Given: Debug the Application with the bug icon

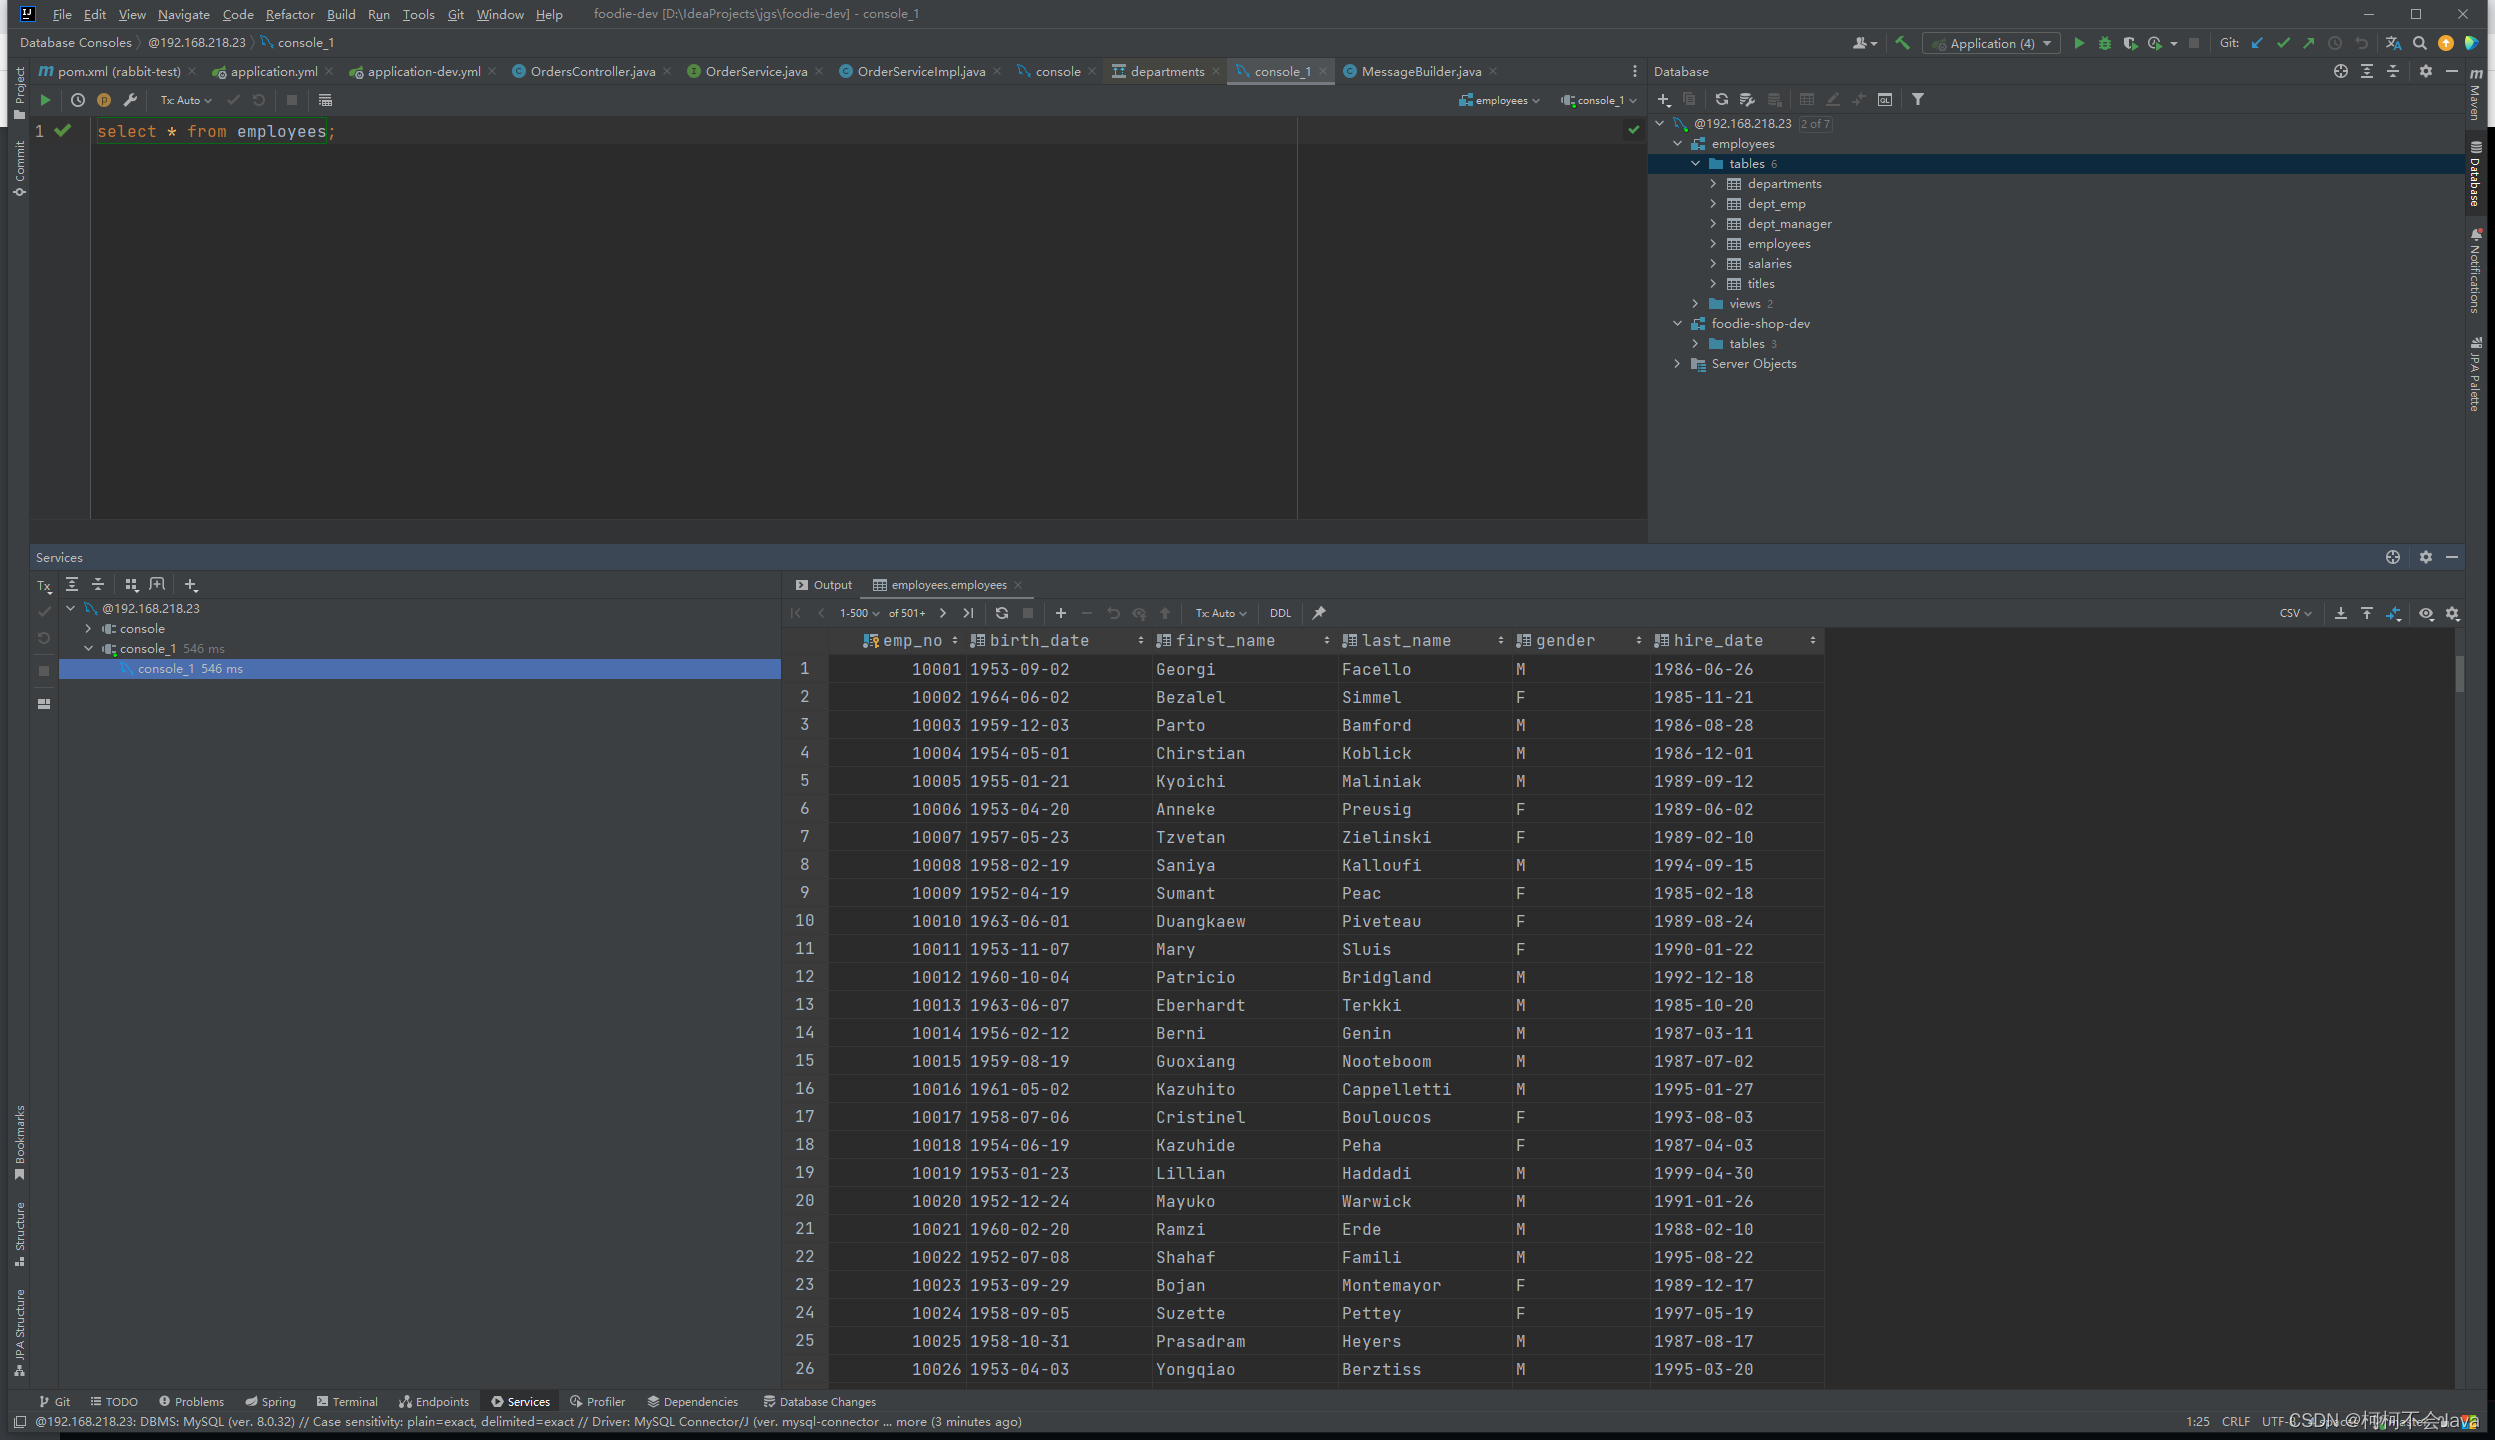Looking at the screenshot, I should [2105, 43].
